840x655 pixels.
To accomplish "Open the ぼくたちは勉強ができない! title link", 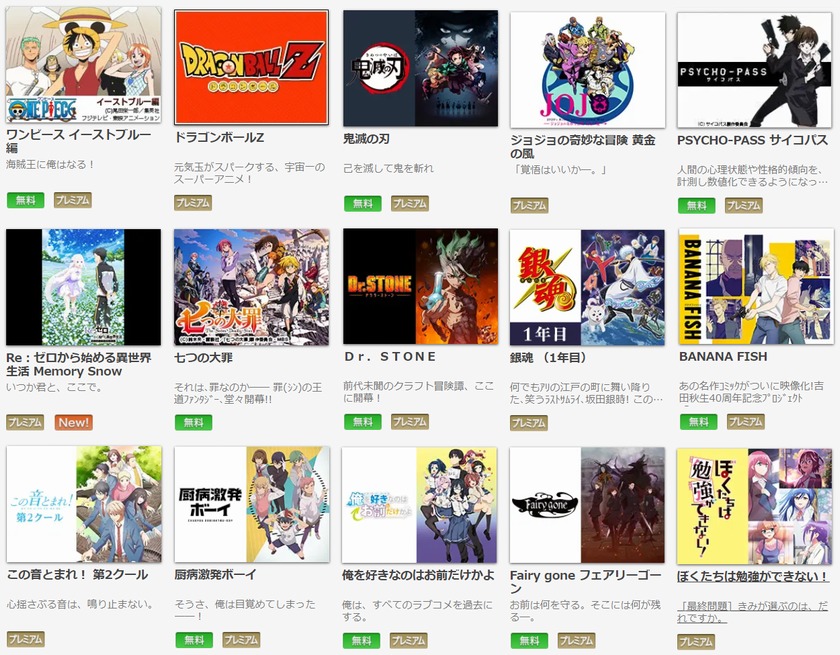I will tap(753, 577).
